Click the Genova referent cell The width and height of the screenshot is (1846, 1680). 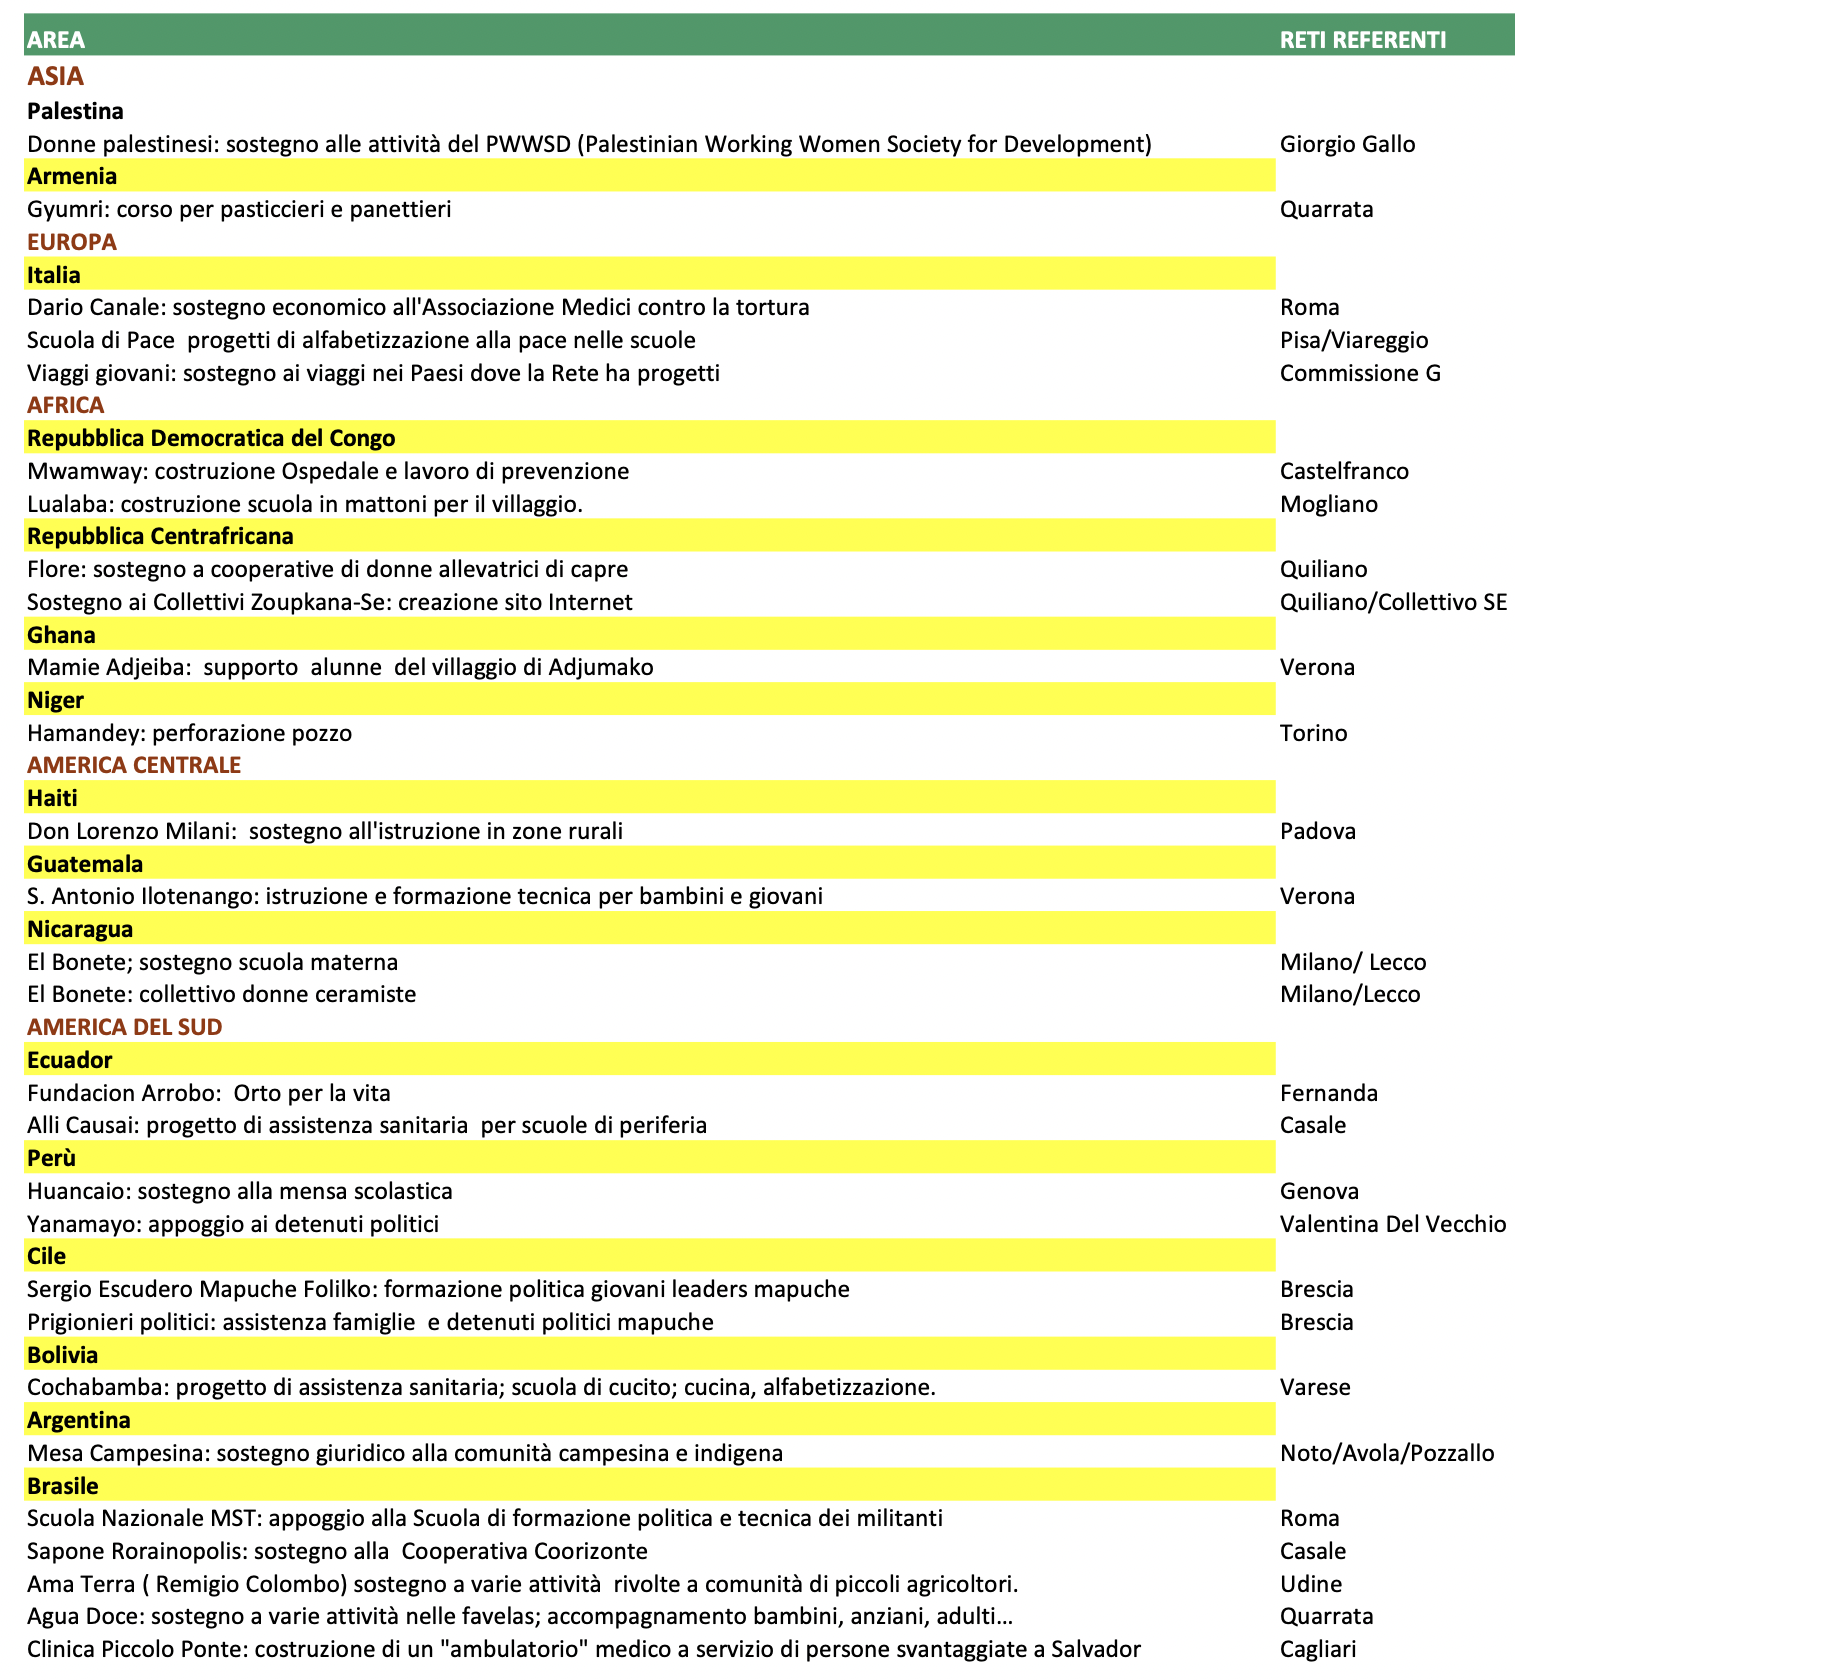(x=1320, y=1191)
